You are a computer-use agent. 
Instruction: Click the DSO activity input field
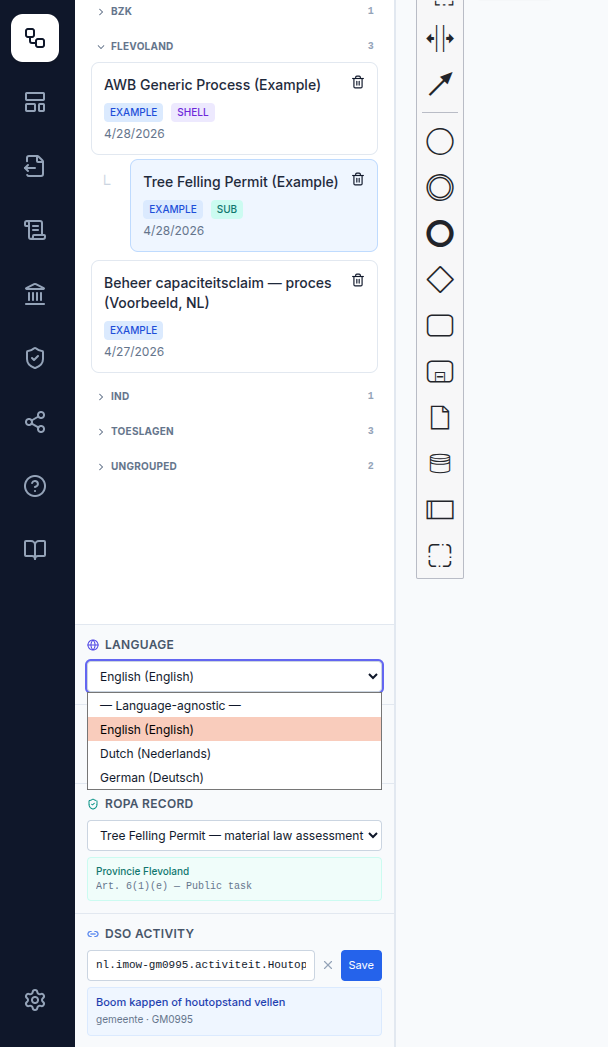pos(201,965)
